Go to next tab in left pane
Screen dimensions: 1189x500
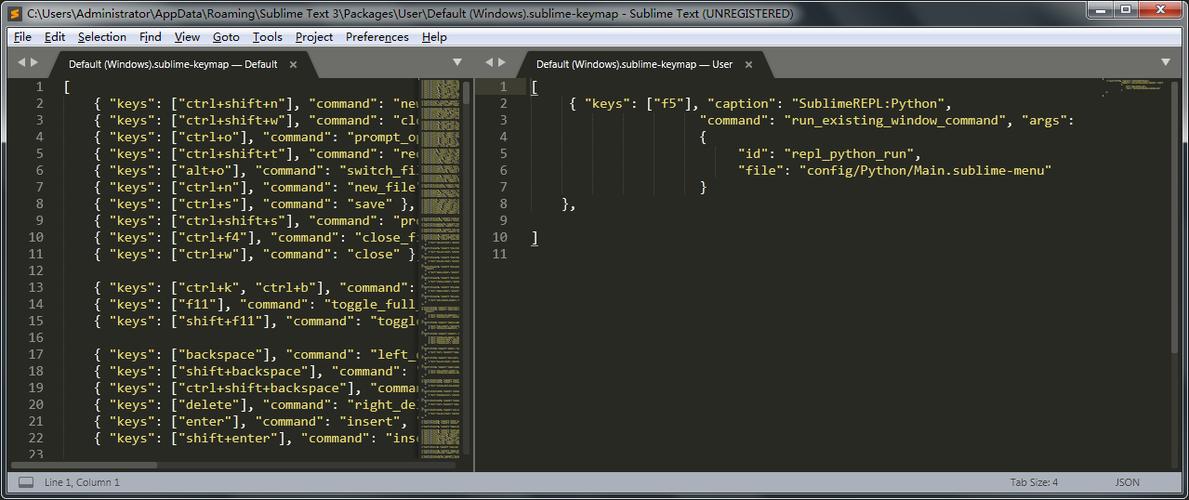click(34, 62)
